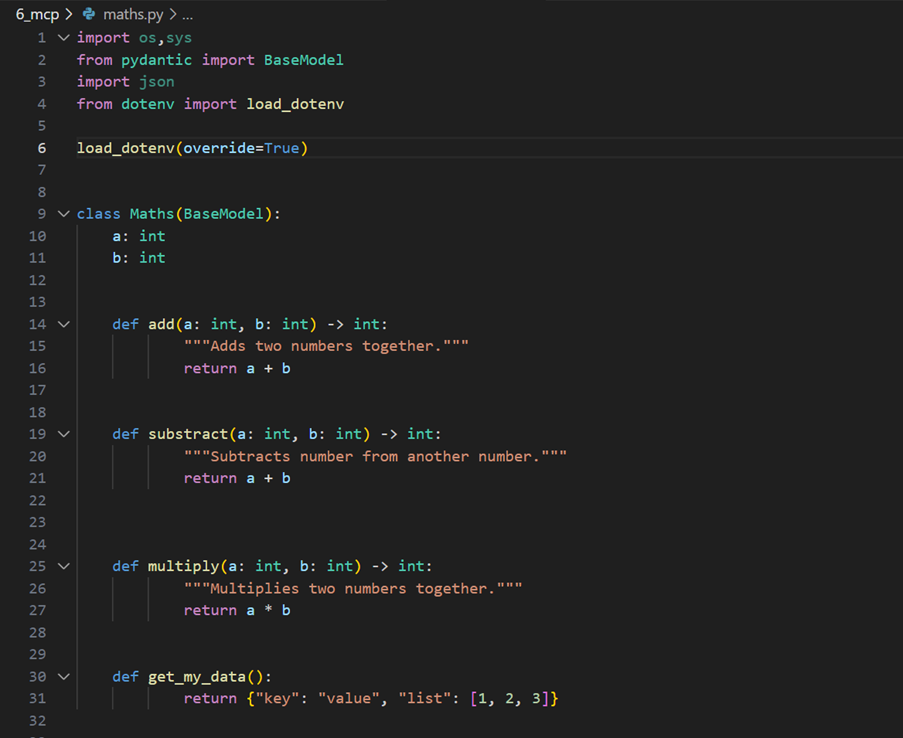
Task: Click docstring 'Subtracts number from another number.'
Action: click(375, 456)
